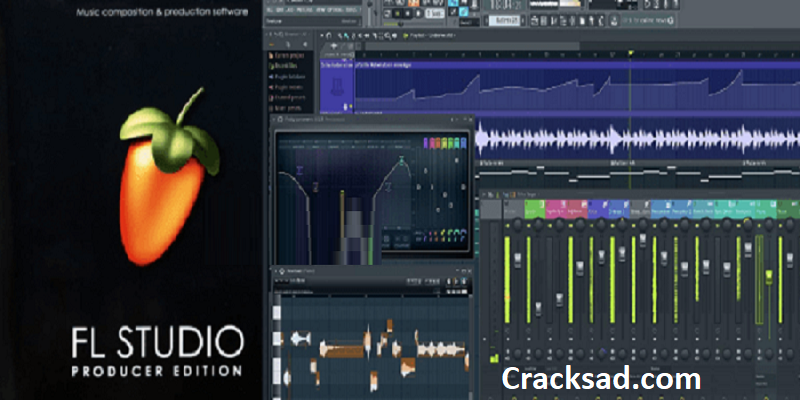Click the Master track volume fader
This screenshot has width=800, height=400.
517,260
